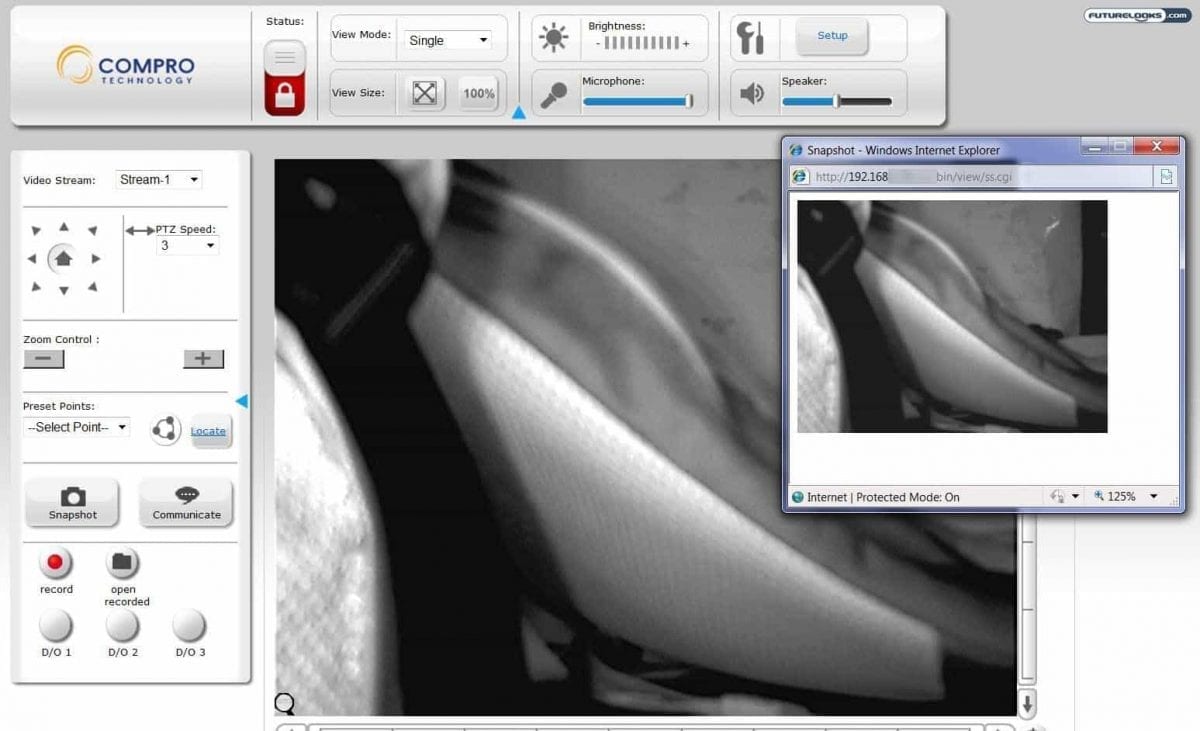This screenshot has width=1200, height=731.
Task: Click the Setup button
Action: pos(832,36)
